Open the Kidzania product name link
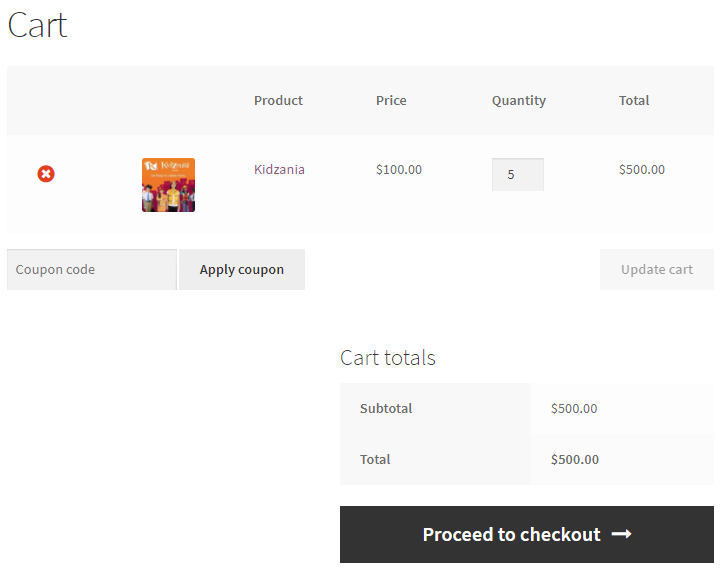Viewport: 721px width, 569px height. pos(279,169)
